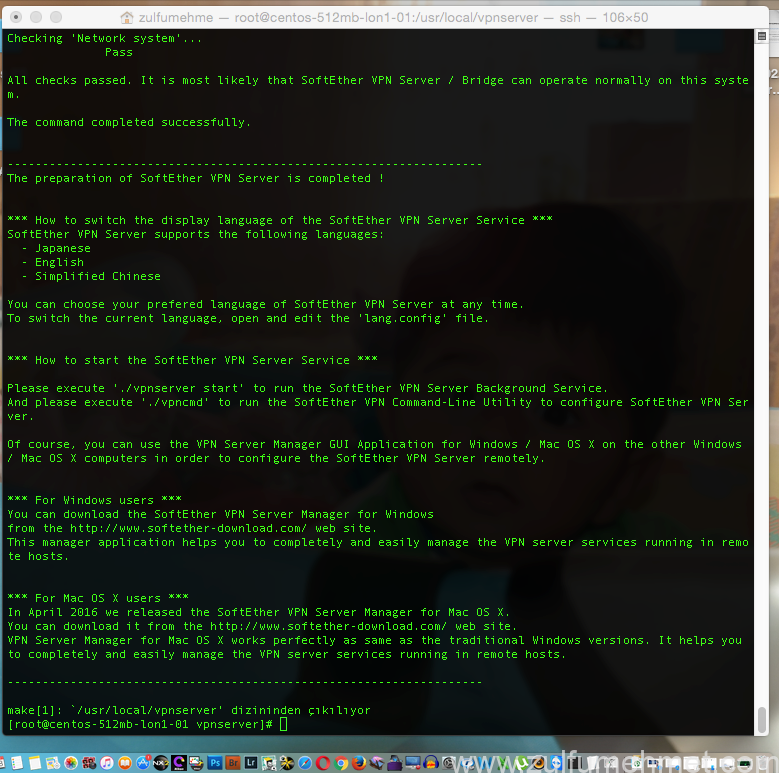The image size is (779, 773).
Task: Launch TeamViewer from the Dock
Action: coord(556,763)
